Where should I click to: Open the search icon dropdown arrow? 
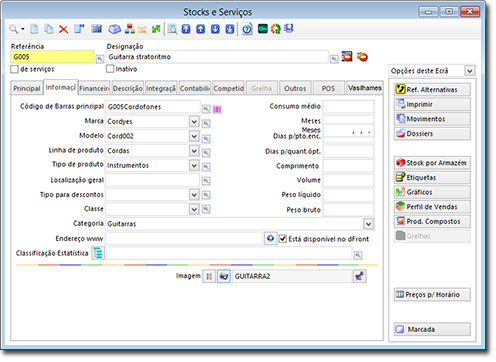click(23, 29)
